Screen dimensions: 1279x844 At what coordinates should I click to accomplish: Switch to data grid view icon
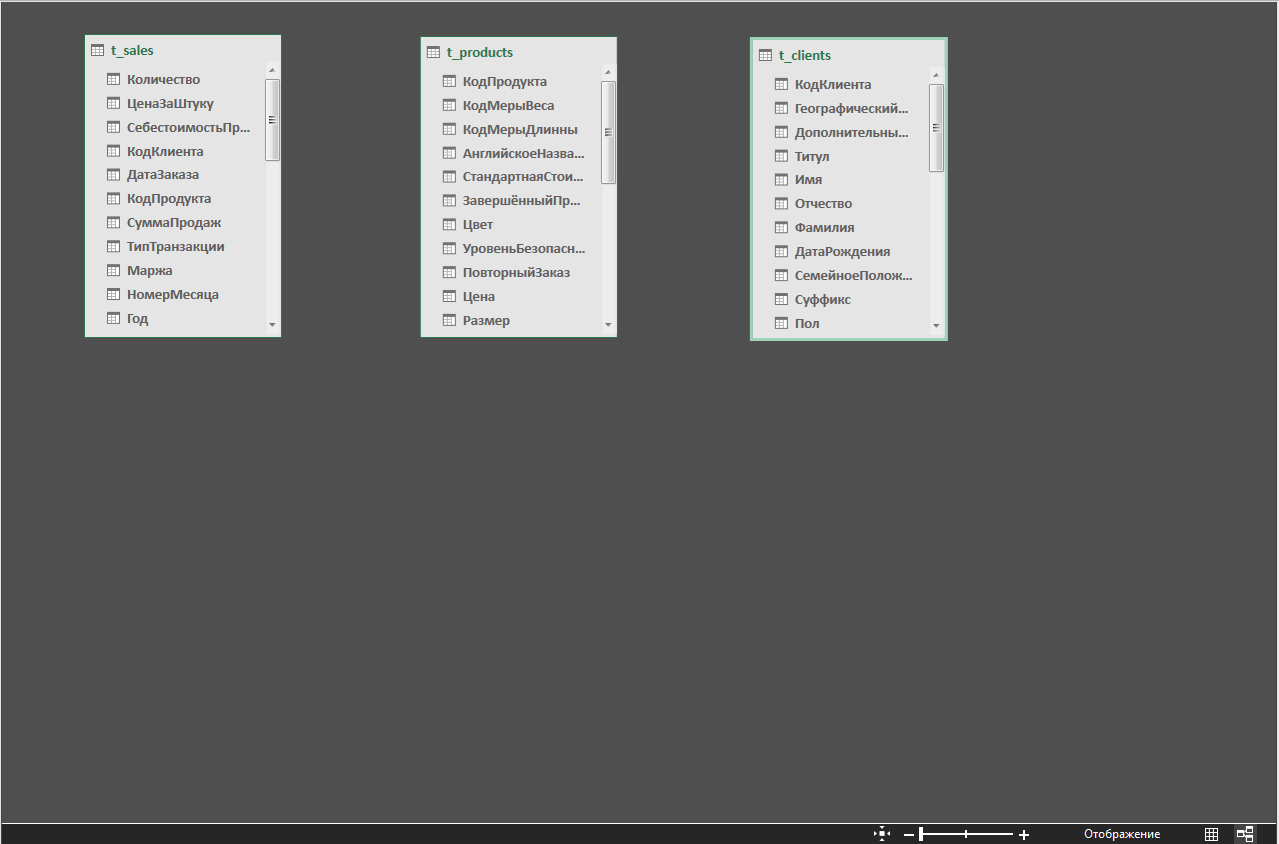pos(1211,834)
